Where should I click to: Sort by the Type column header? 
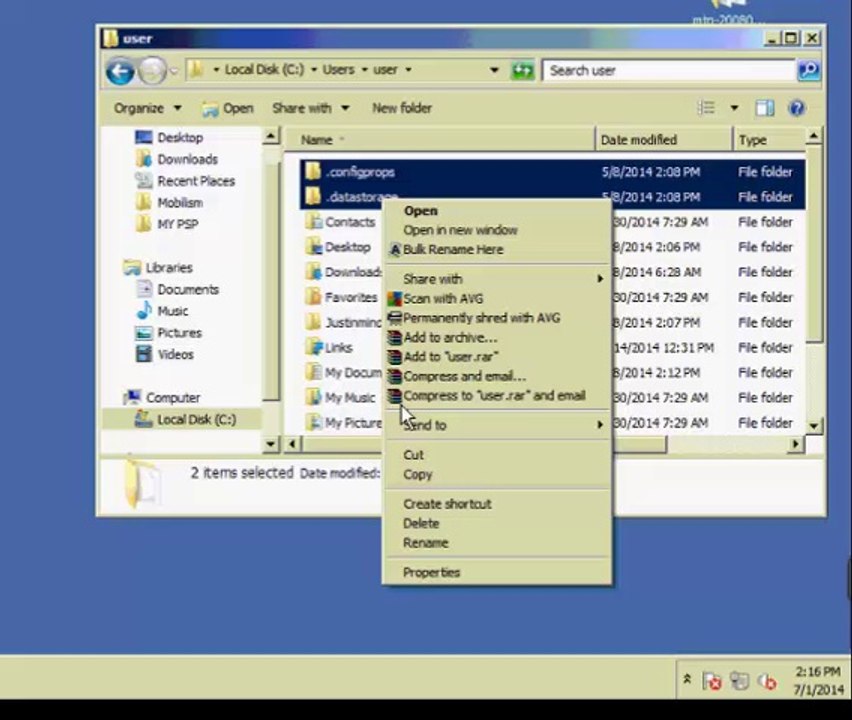tap(769, 140)
